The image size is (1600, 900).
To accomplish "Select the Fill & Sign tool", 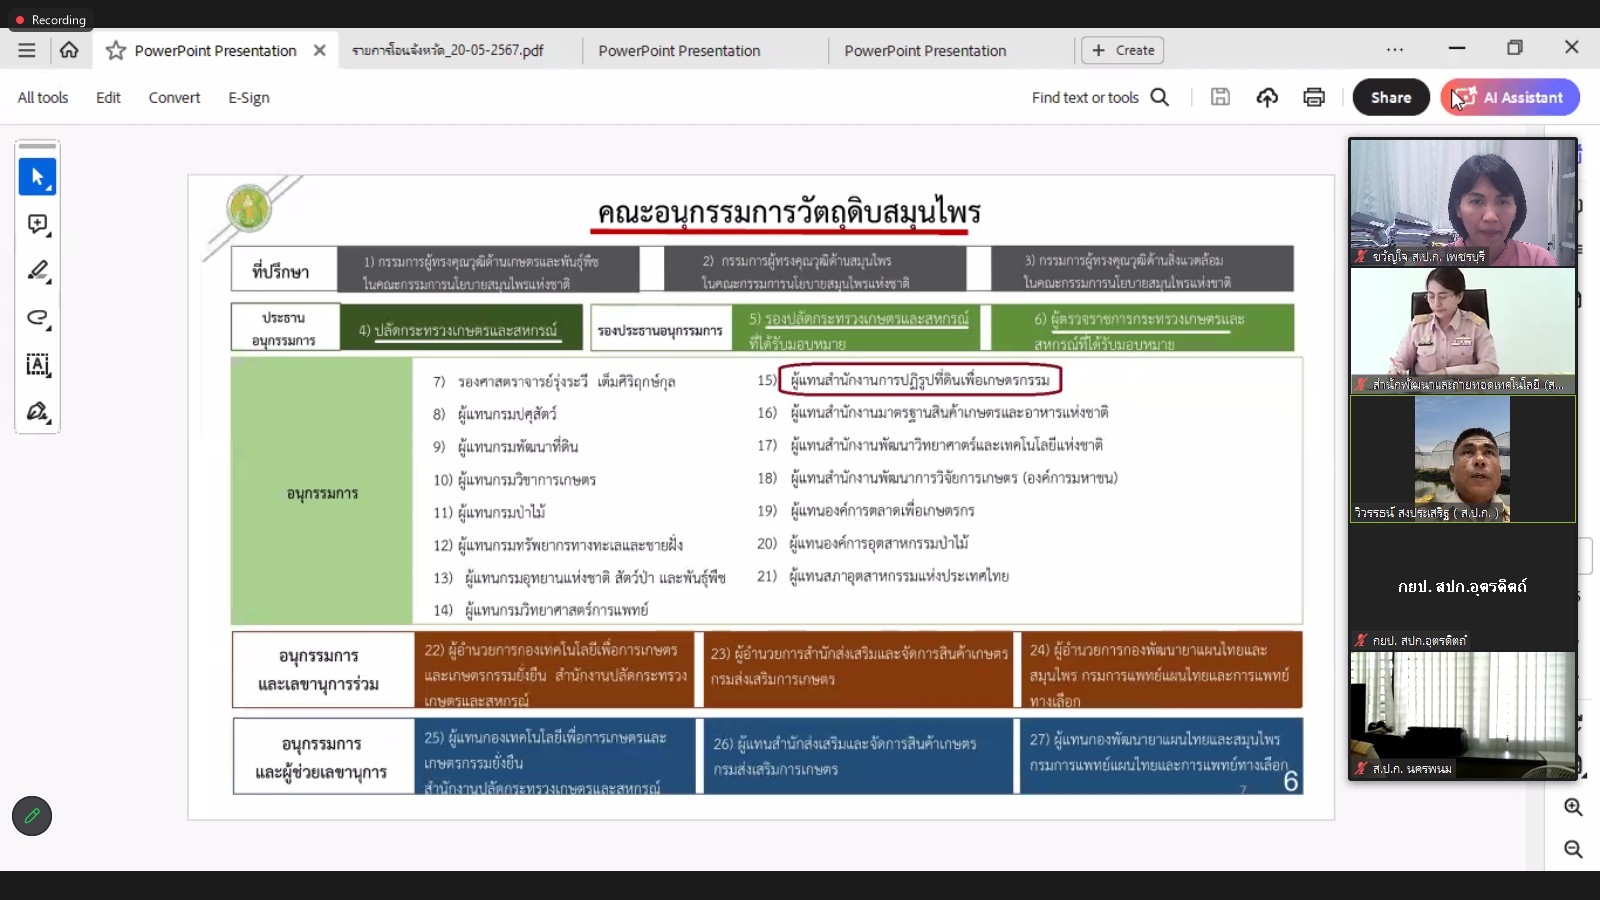I will click(37, 411).
